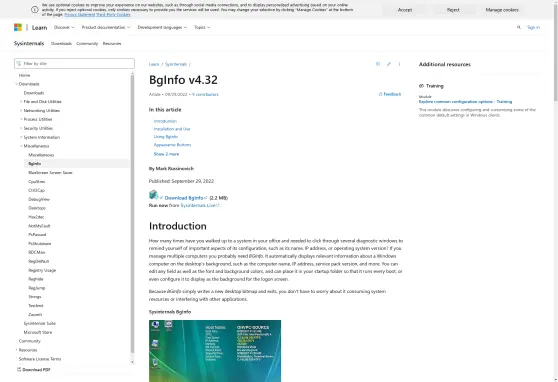This screenshot has height=382, width=558.
Task: Open the Product documentation dropdown
Action: point(106,27)
